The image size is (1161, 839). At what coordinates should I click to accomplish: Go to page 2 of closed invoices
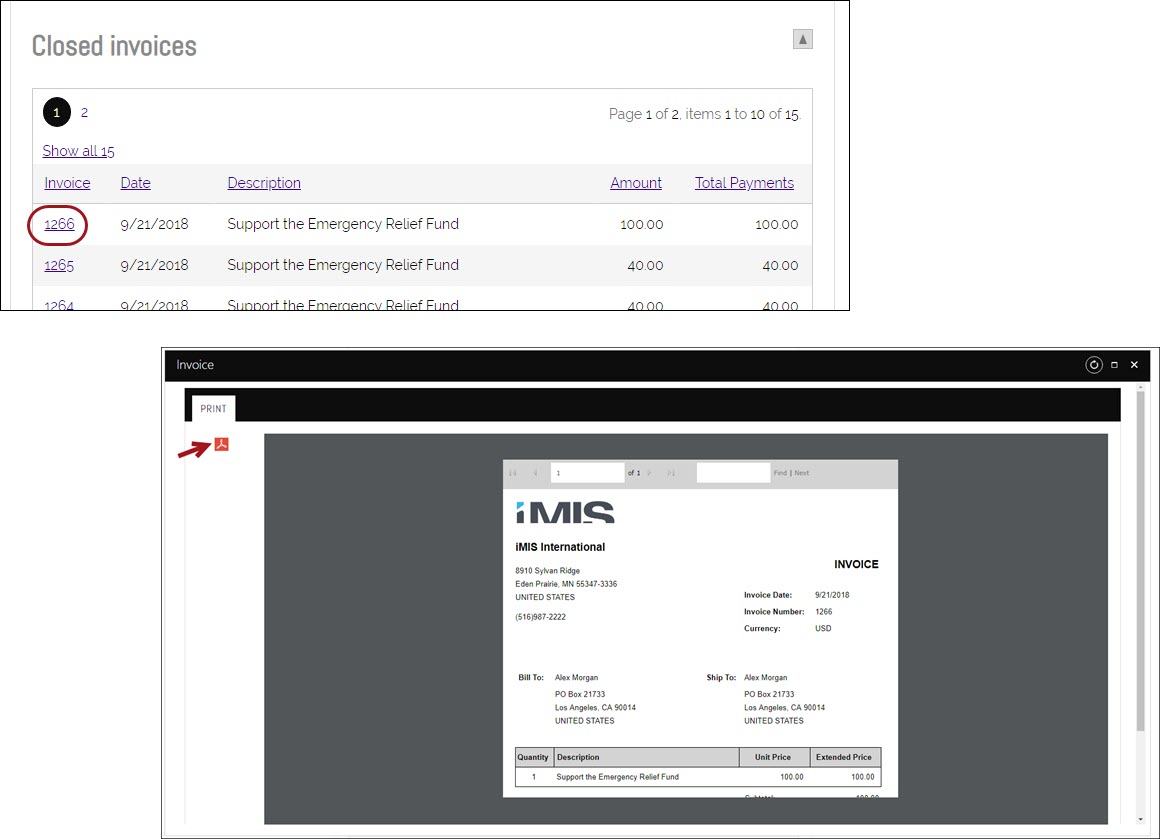coord(84,113)
